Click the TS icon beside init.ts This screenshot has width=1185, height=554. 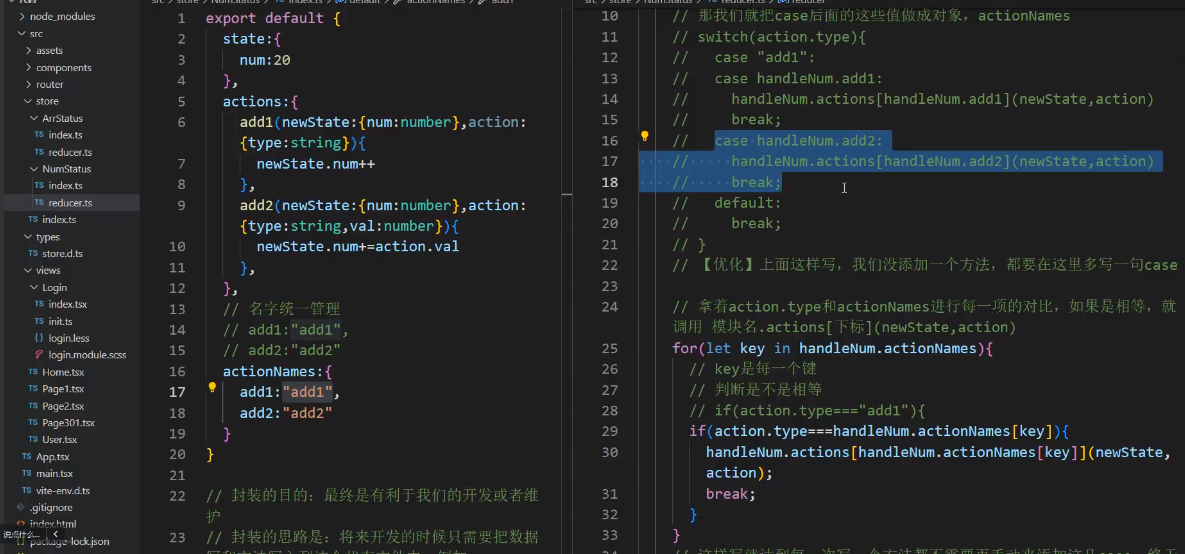click(x=39, y=321)
